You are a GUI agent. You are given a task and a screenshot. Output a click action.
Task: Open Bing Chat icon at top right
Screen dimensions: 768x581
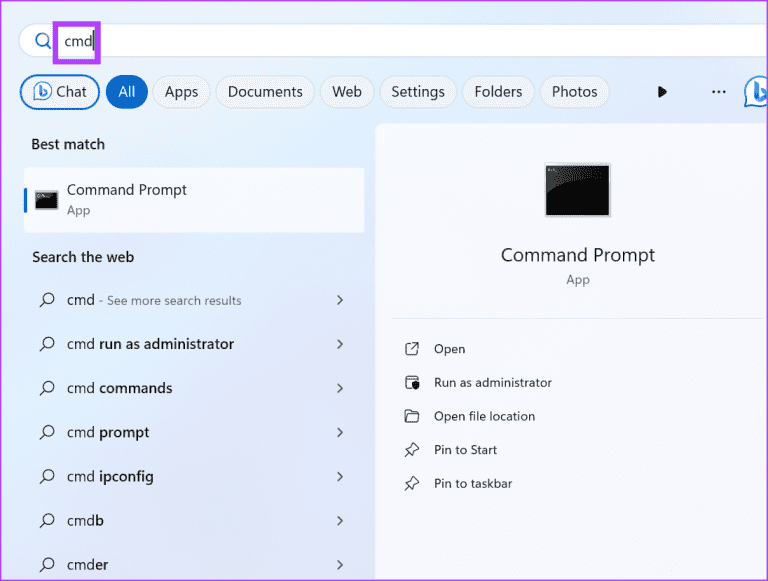coord(757,92)
